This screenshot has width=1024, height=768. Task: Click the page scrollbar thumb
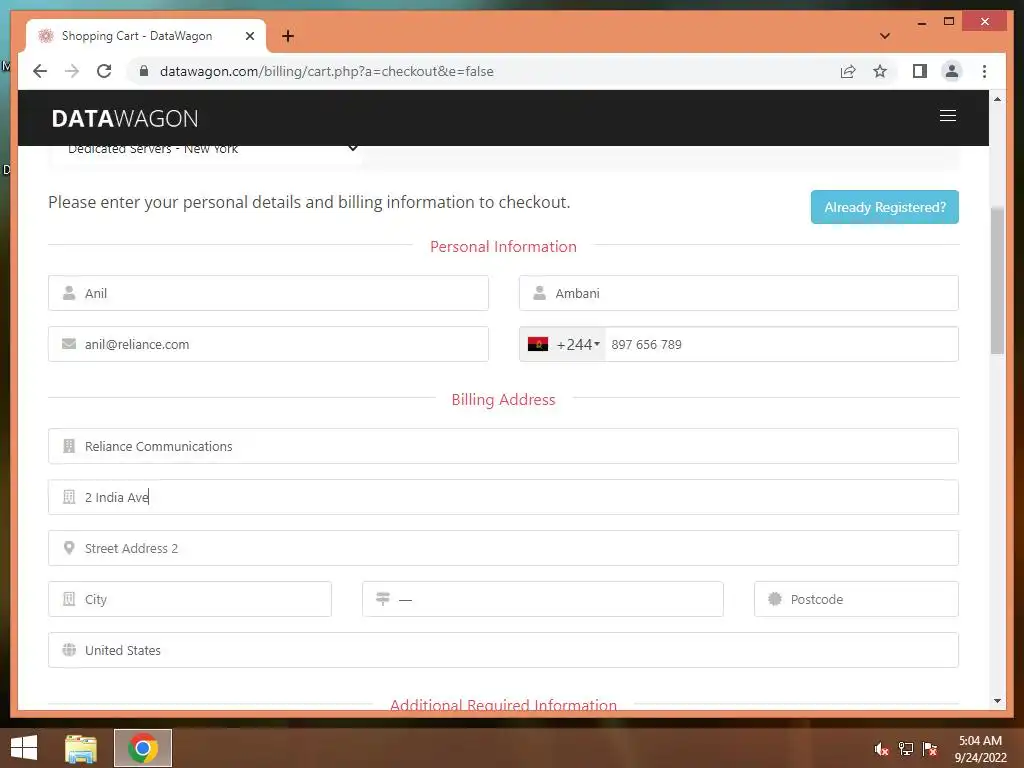tap(997, 281)
